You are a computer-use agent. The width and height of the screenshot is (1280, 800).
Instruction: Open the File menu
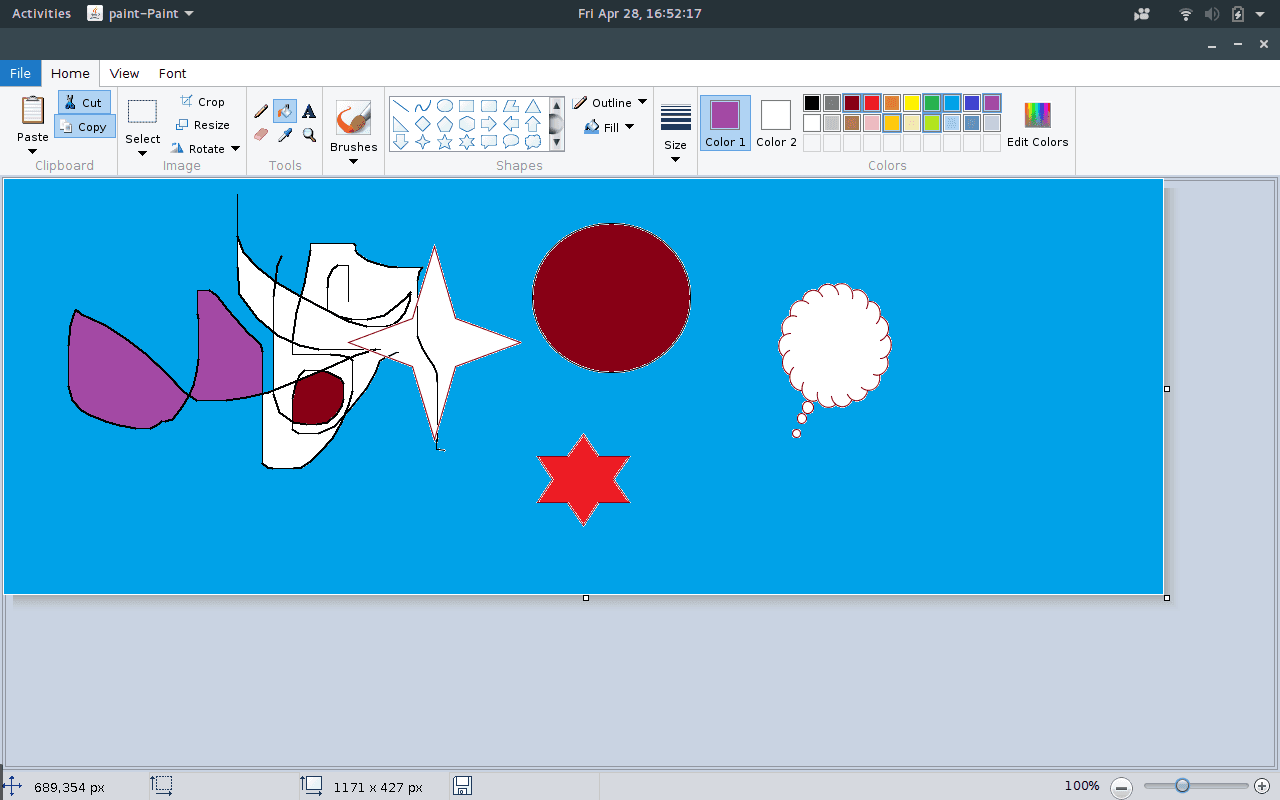point(20,73)
